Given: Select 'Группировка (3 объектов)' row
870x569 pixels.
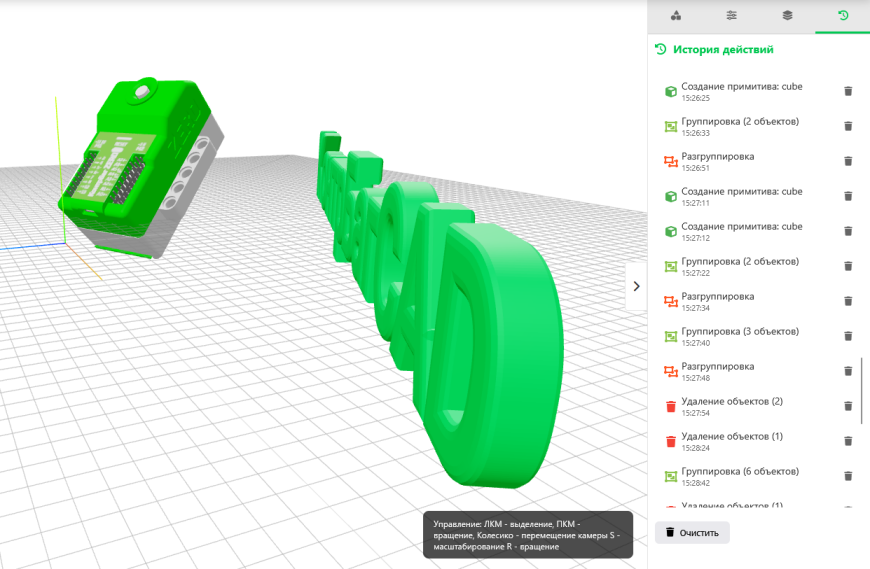Looking at the screenshot, I should [x=758, y=336].
